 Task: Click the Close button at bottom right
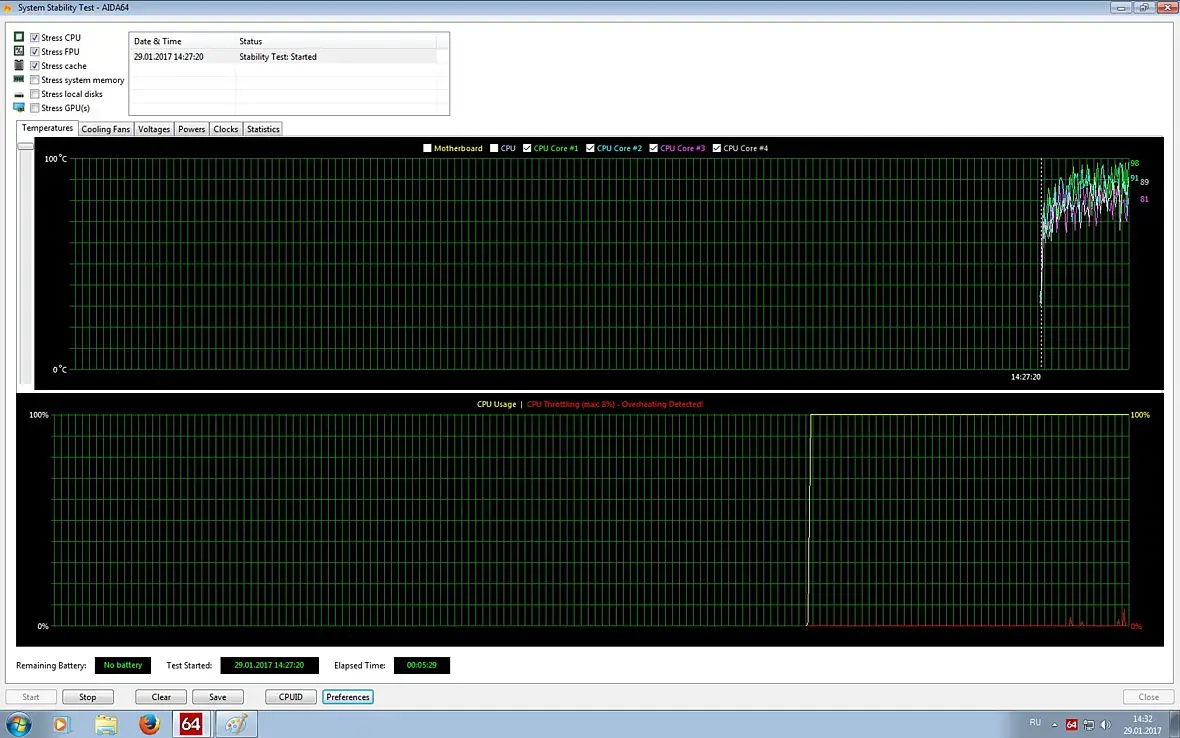click(x=1148, y=697)
